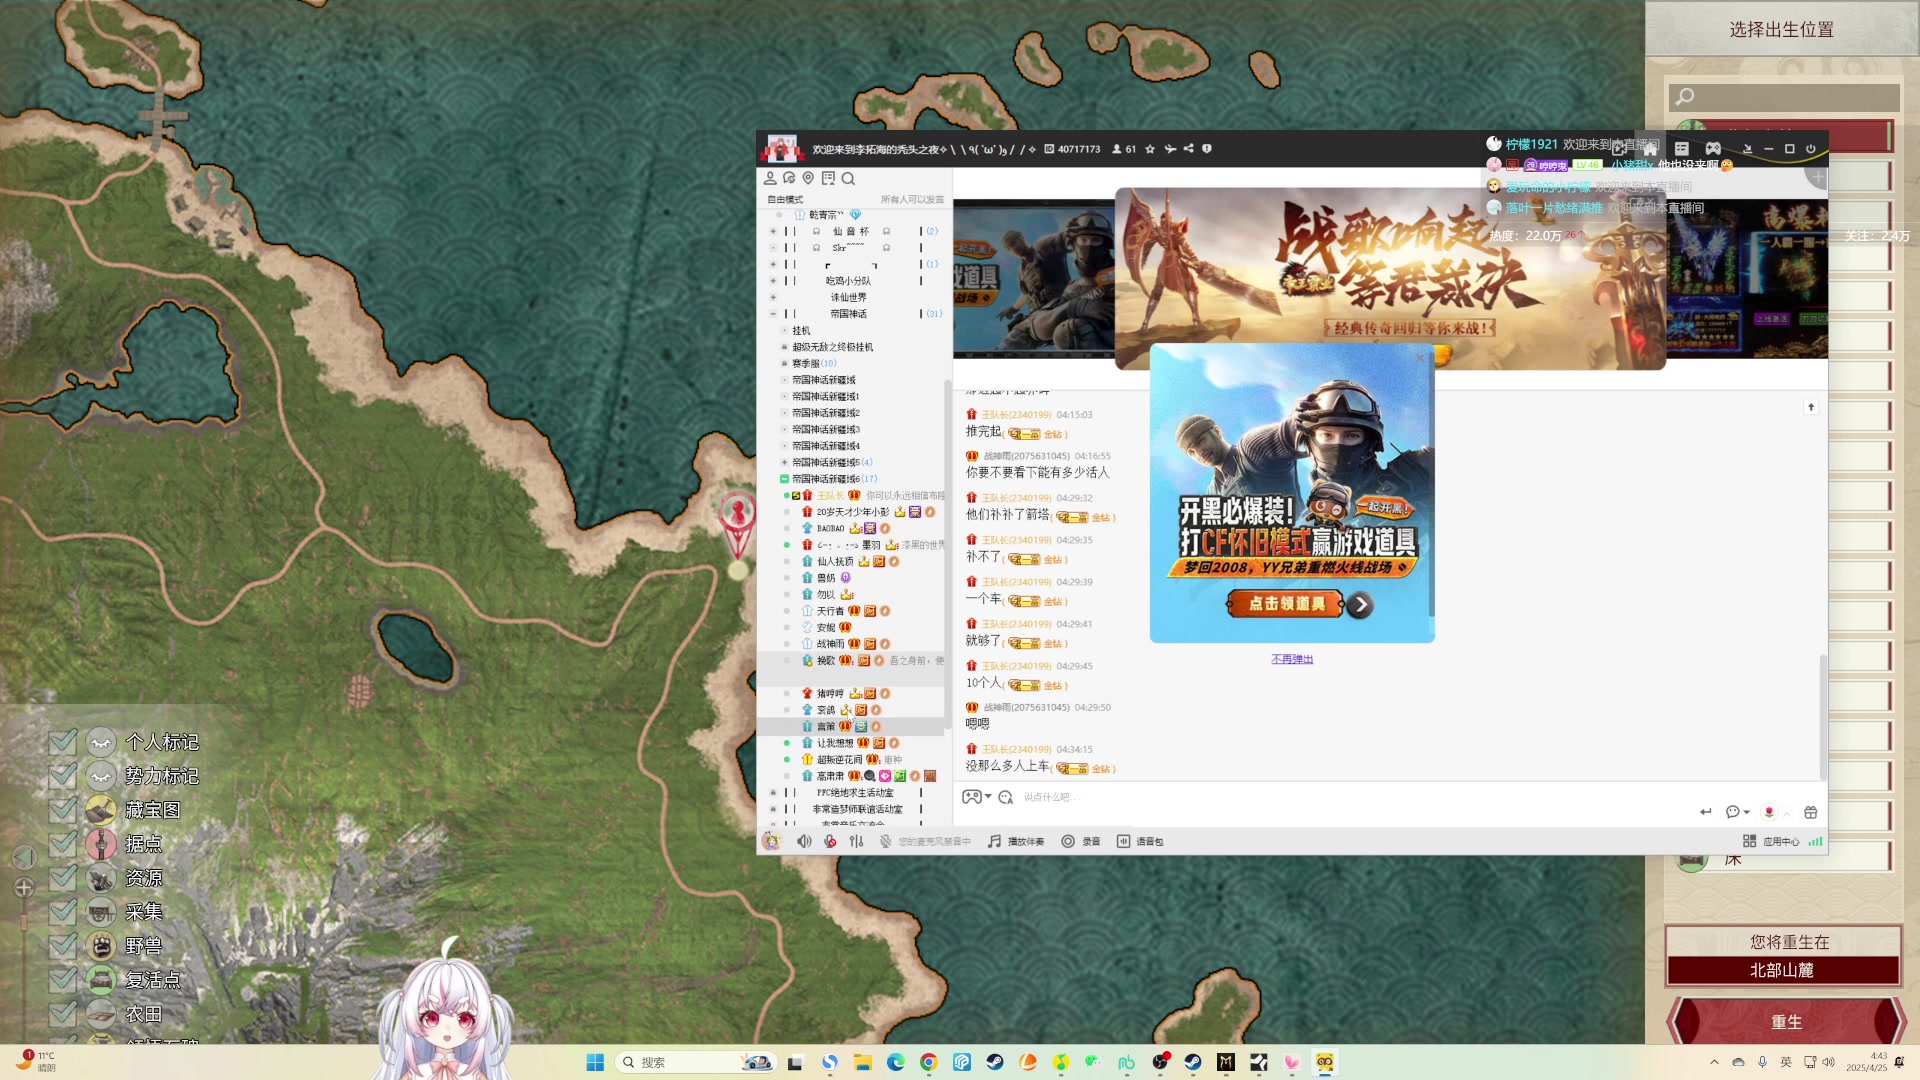Open 应用中心 app center

(1771, 841)
